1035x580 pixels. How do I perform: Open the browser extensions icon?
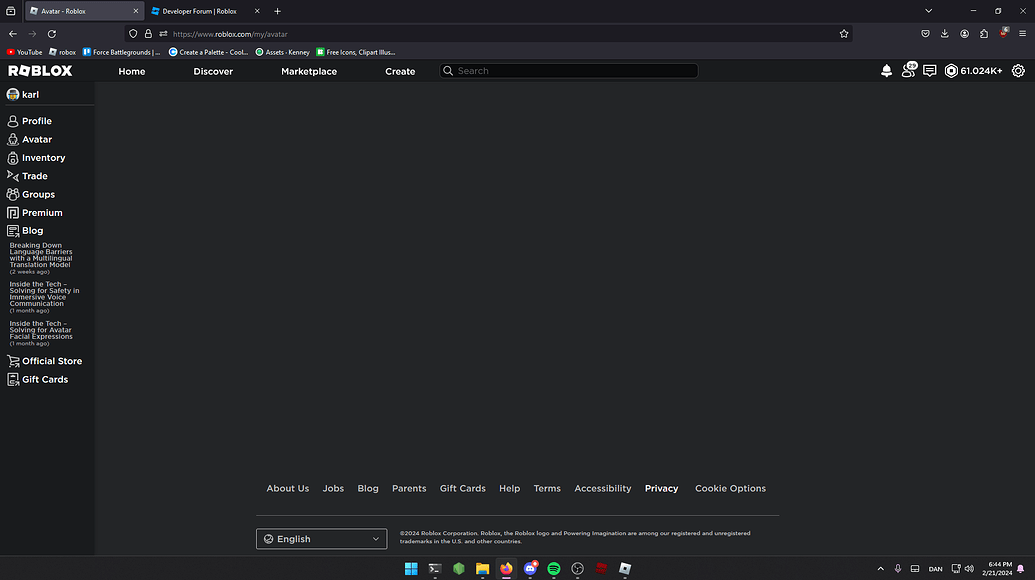tap(984, 34)
